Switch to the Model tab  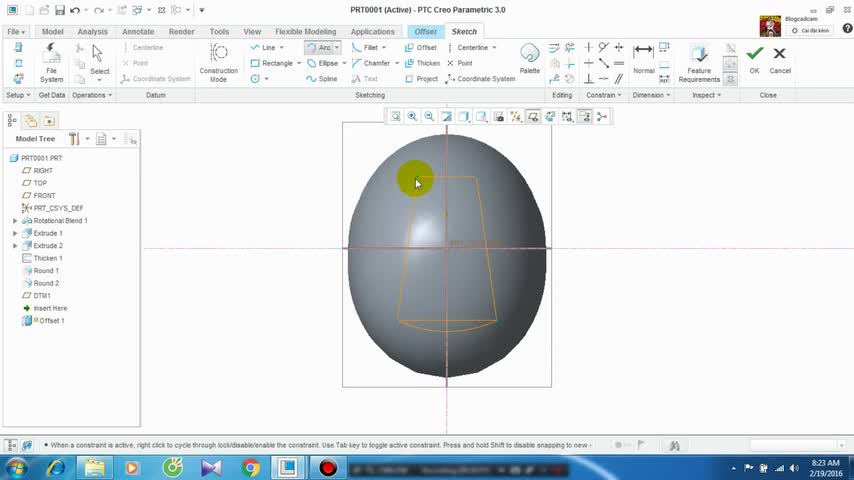coord(53,32)
